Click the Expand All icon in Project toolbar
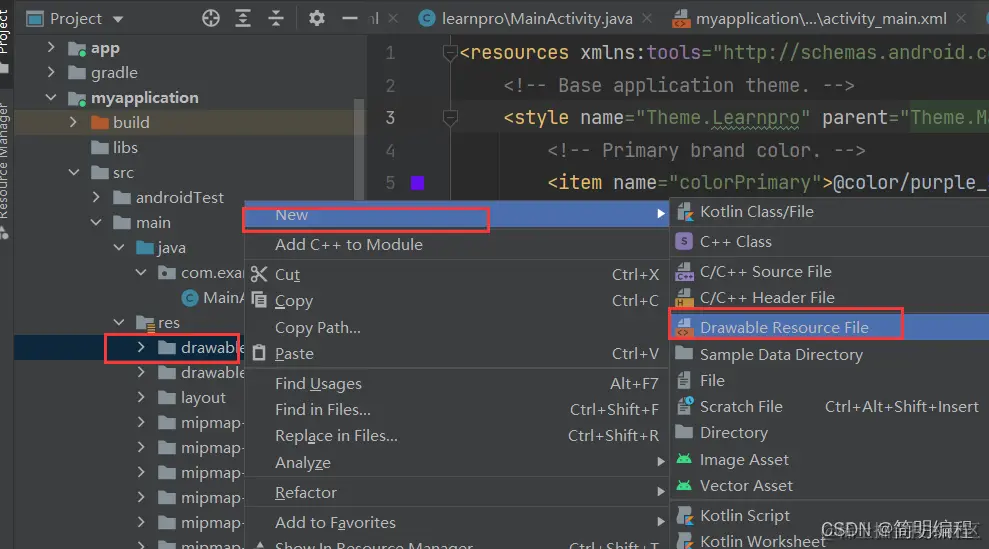The width and height of the screenshot is (989, 549). (x=243, y=18)
